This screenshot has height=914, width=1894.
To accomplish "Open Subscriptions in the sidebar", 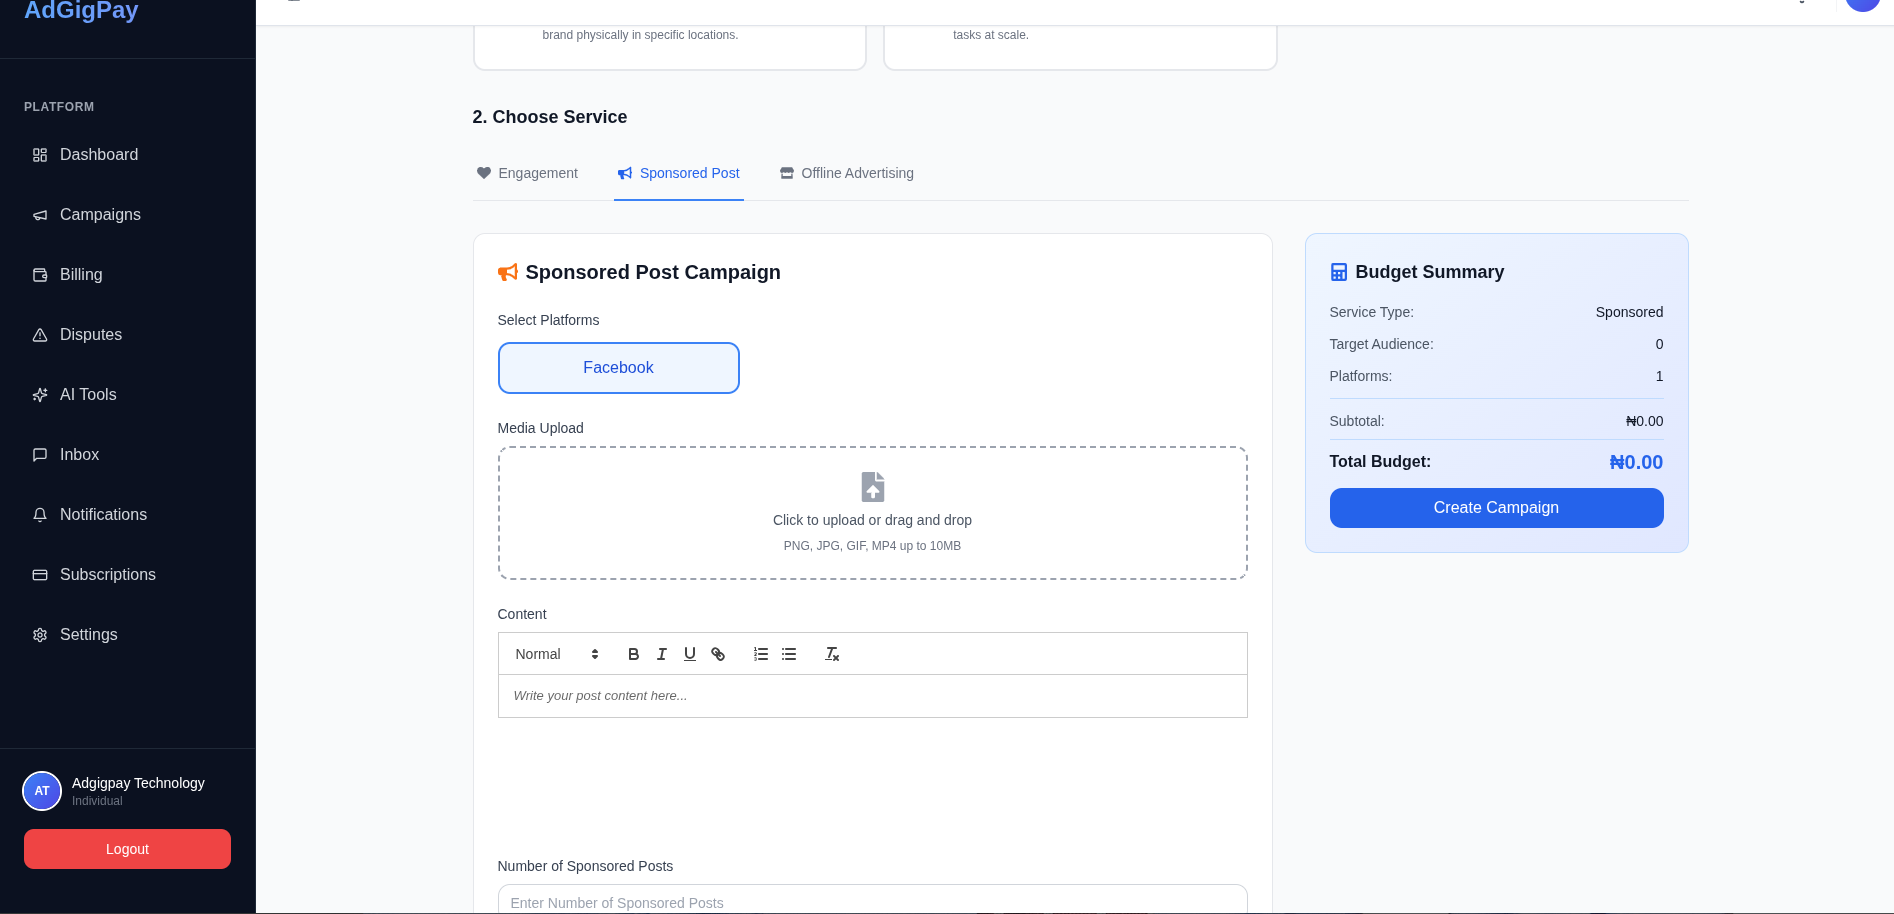I will pyautogui.click(x=128, y=575).
